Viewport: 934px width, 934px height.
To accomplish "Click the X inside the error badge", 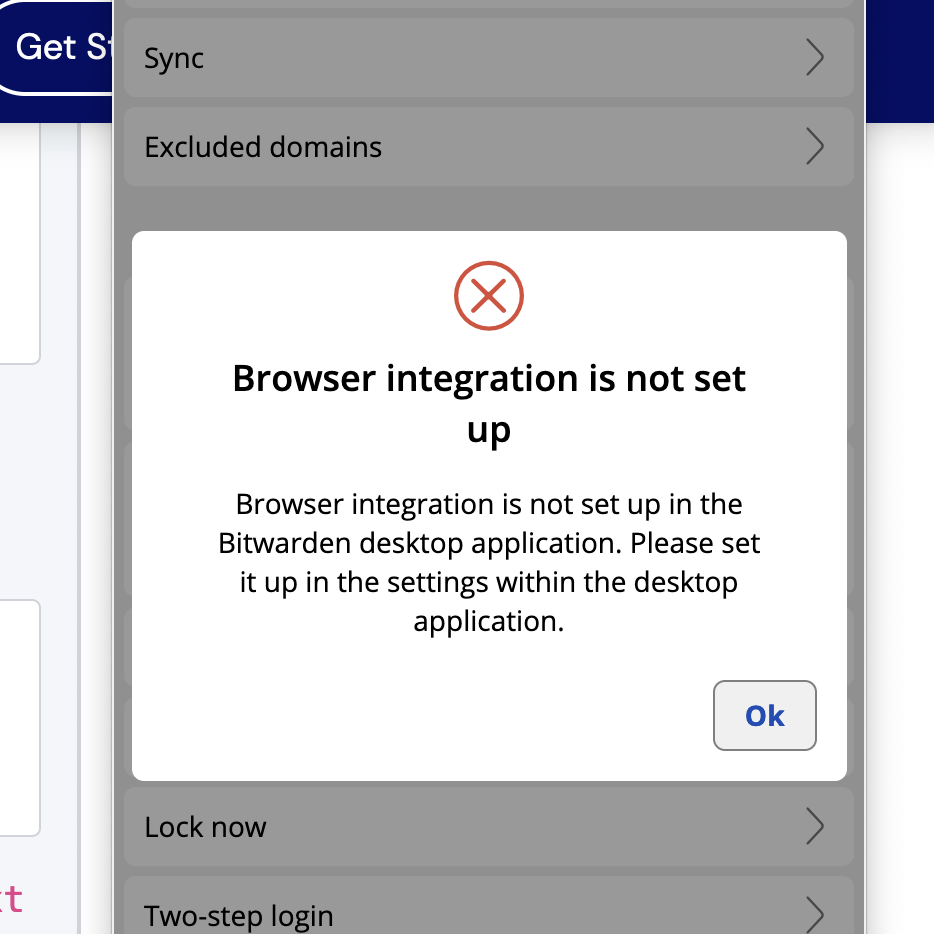I will point(489,295).
